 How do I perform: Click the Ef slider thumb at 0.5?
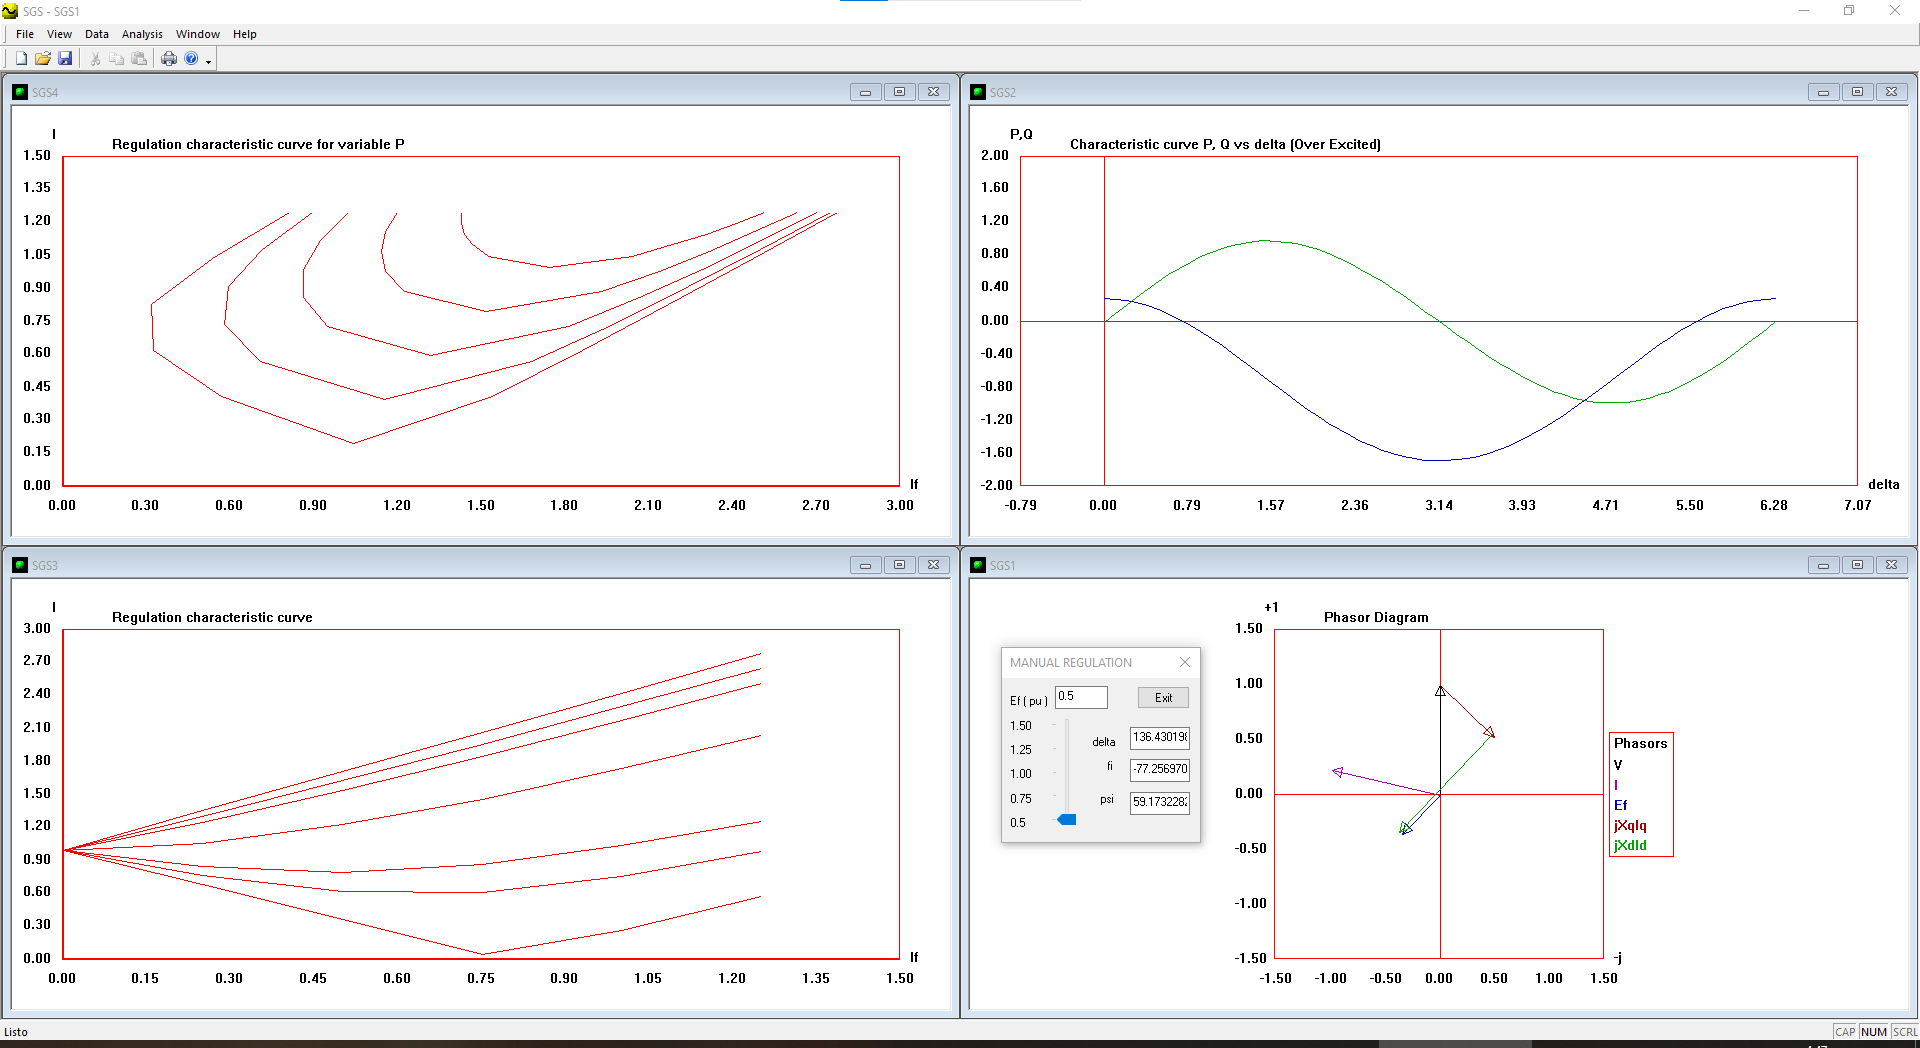tap(1067, 820)
